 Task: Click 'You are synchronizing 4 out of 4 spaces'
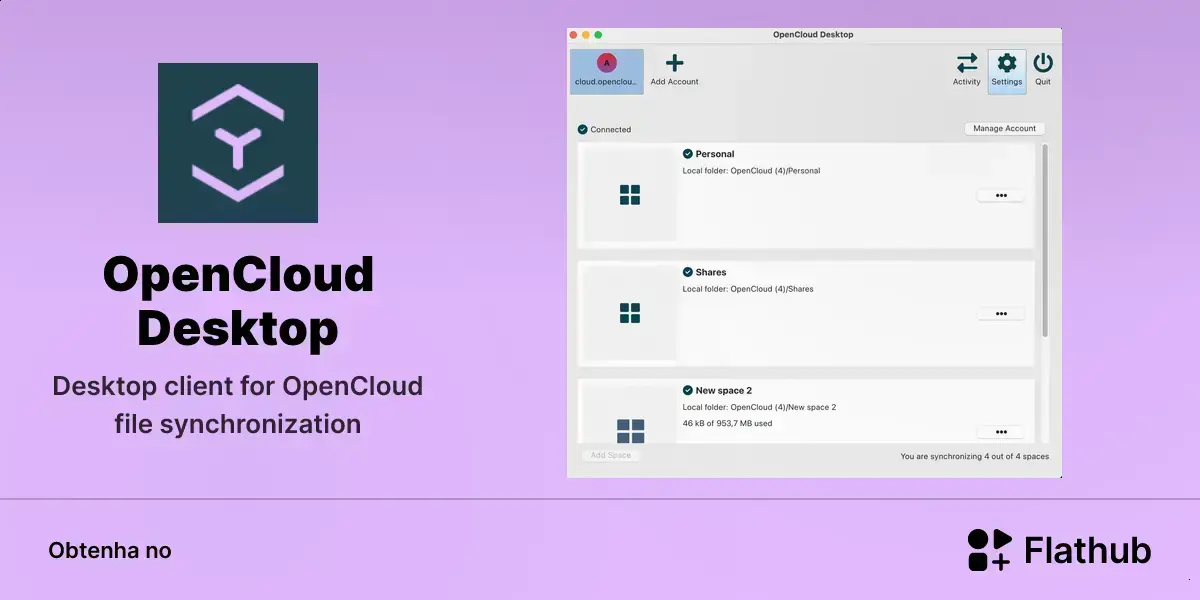click(x=975, y=456)
